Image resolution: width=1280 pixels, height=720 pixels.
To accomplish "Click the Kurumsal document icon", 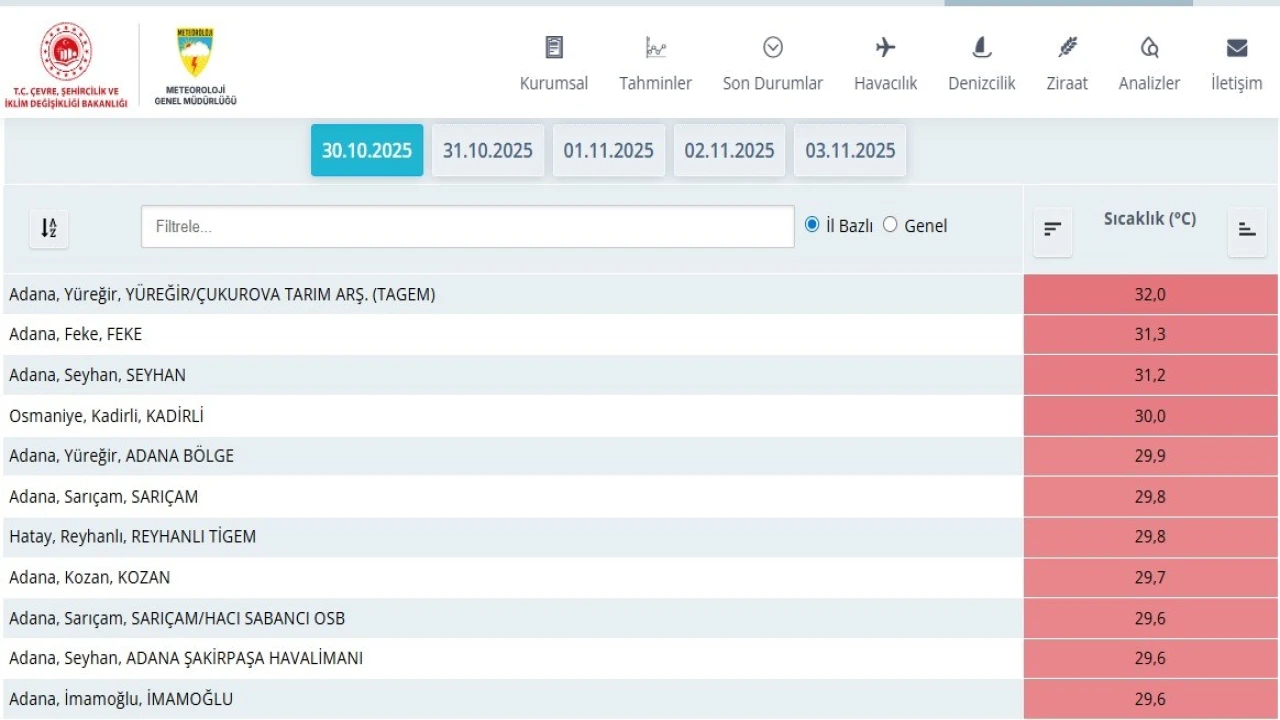I will [553, 48].
